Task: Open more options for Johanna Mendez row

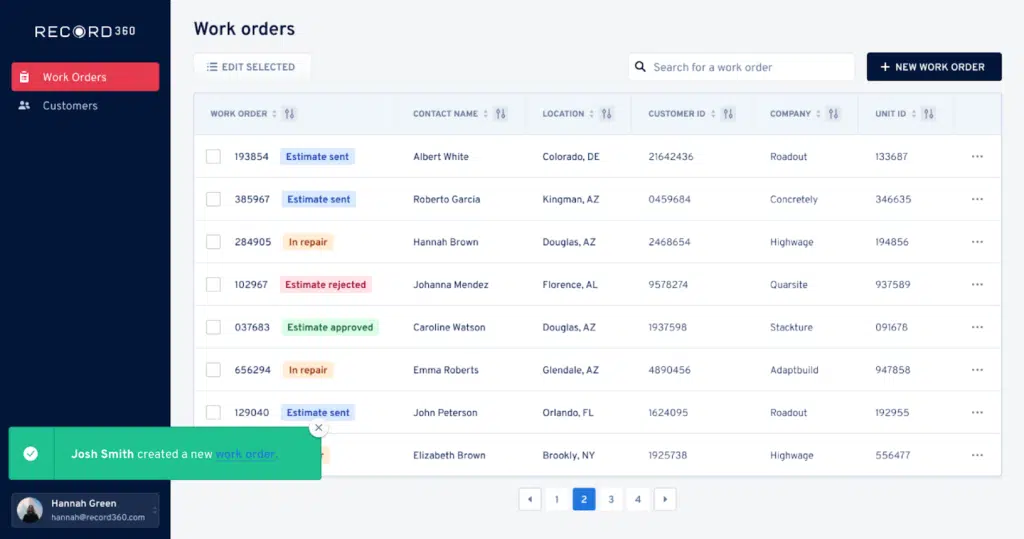Action: point(977,285)
